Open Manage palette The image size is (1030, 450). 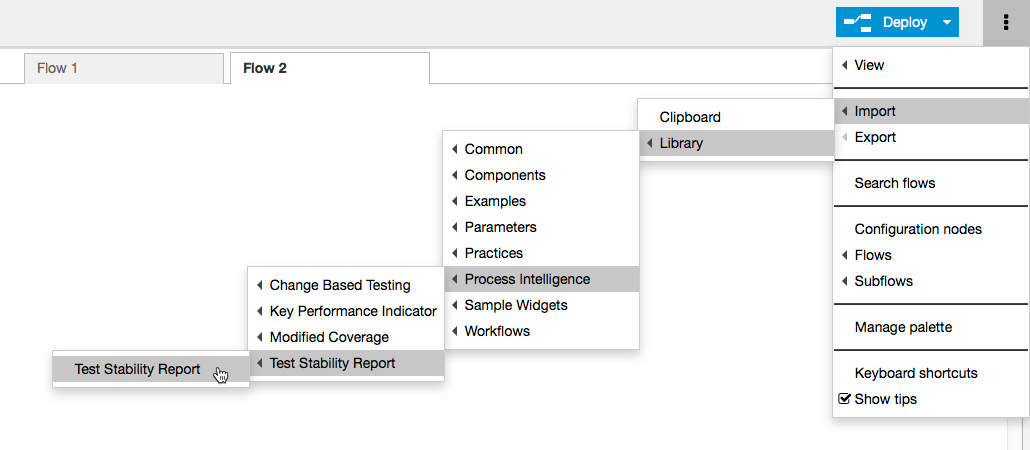click(x=931, y=327)
